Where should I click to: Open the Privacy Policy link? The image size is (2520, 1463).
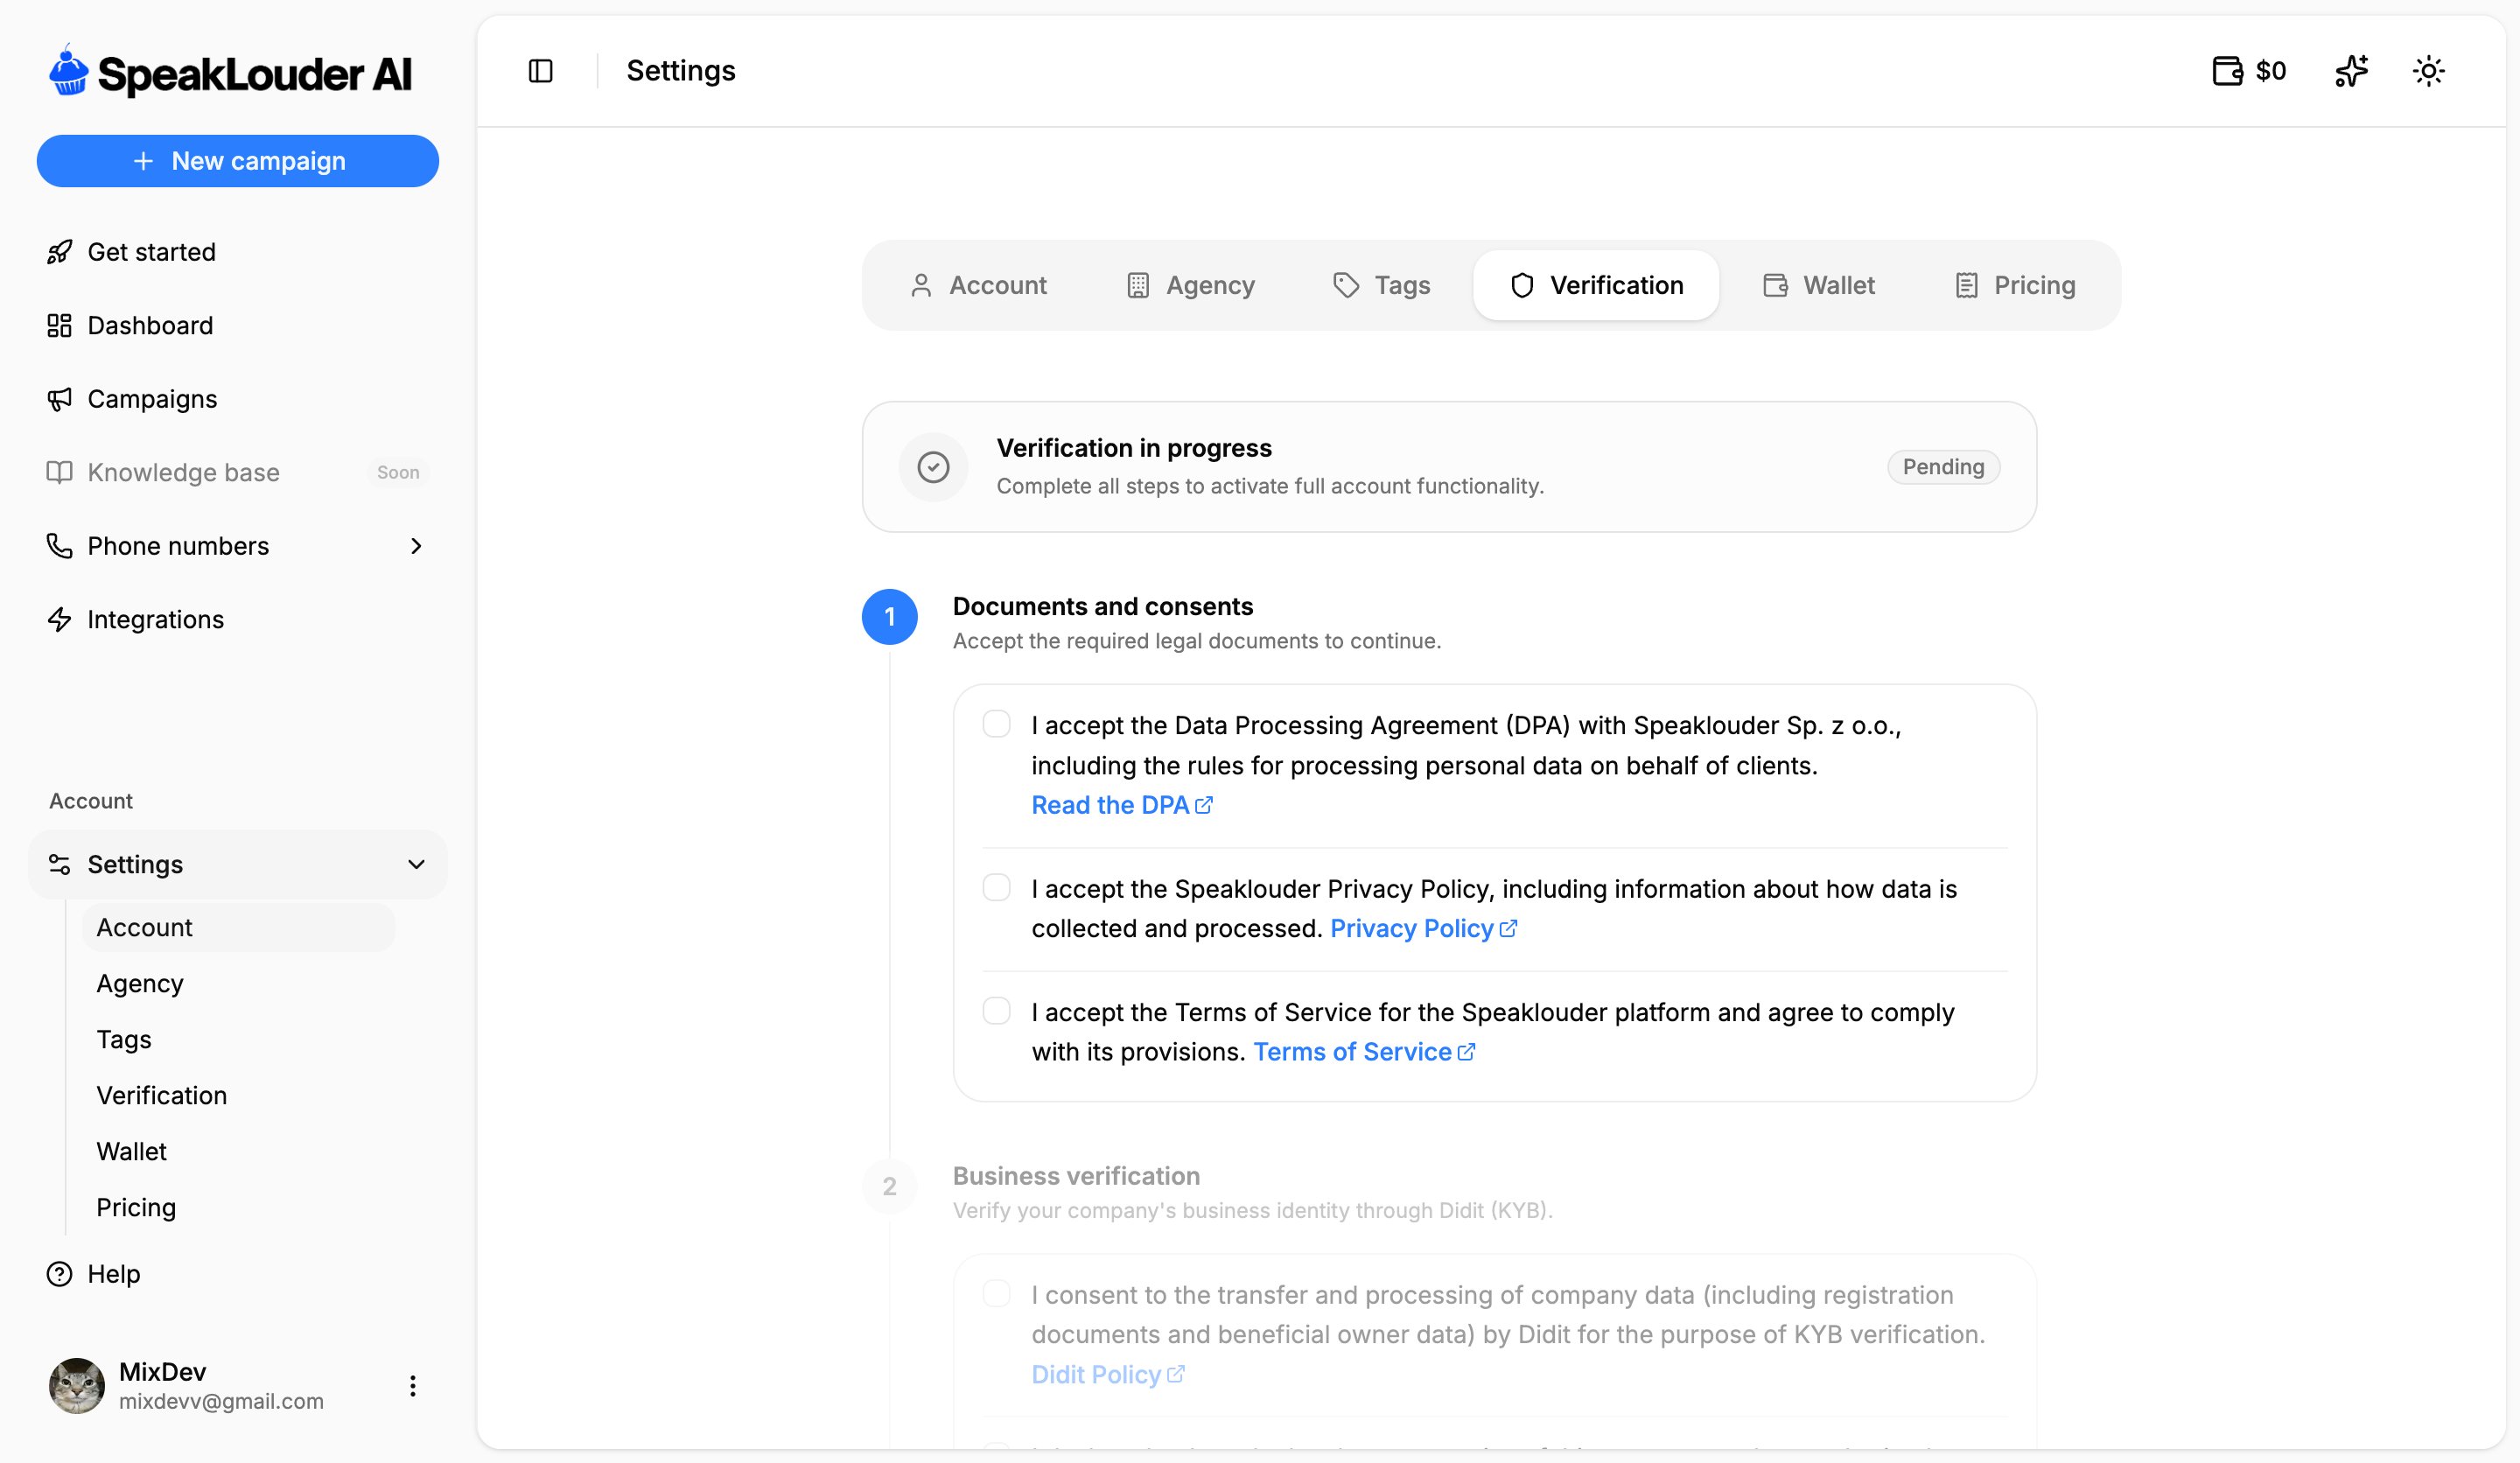click(1423, 928)
